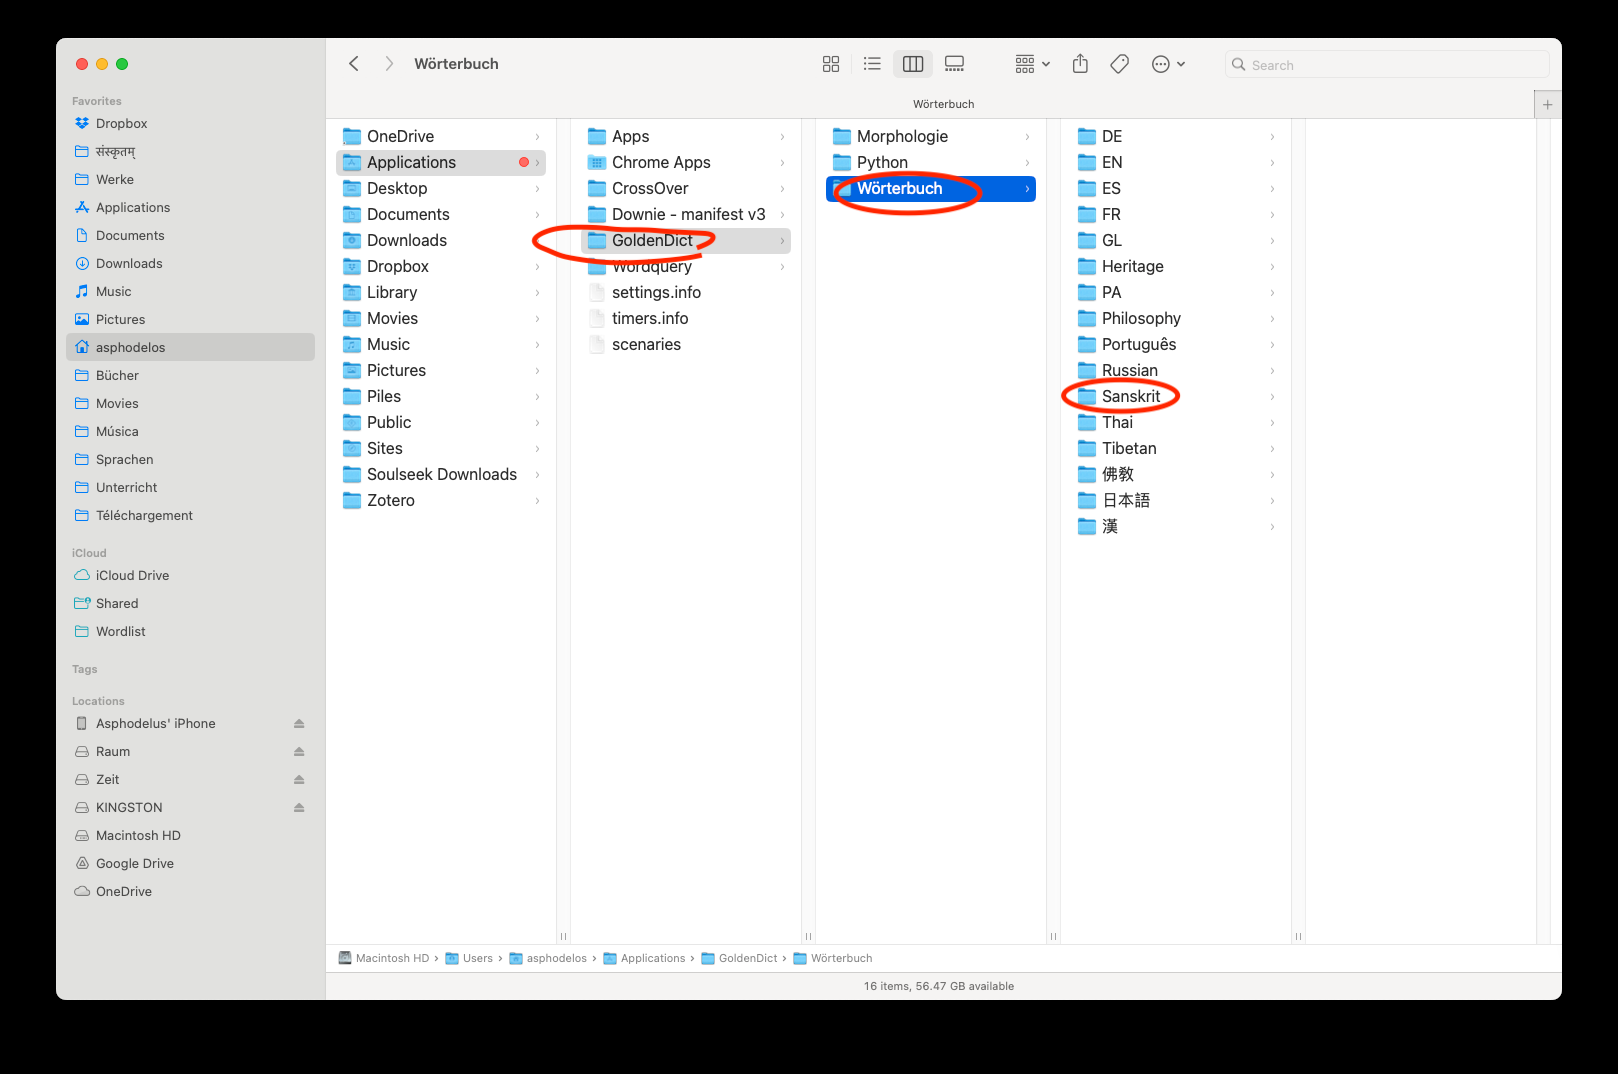The image size is (1618, 1074).
Task: Switch to gallery view
Action: 954,64
